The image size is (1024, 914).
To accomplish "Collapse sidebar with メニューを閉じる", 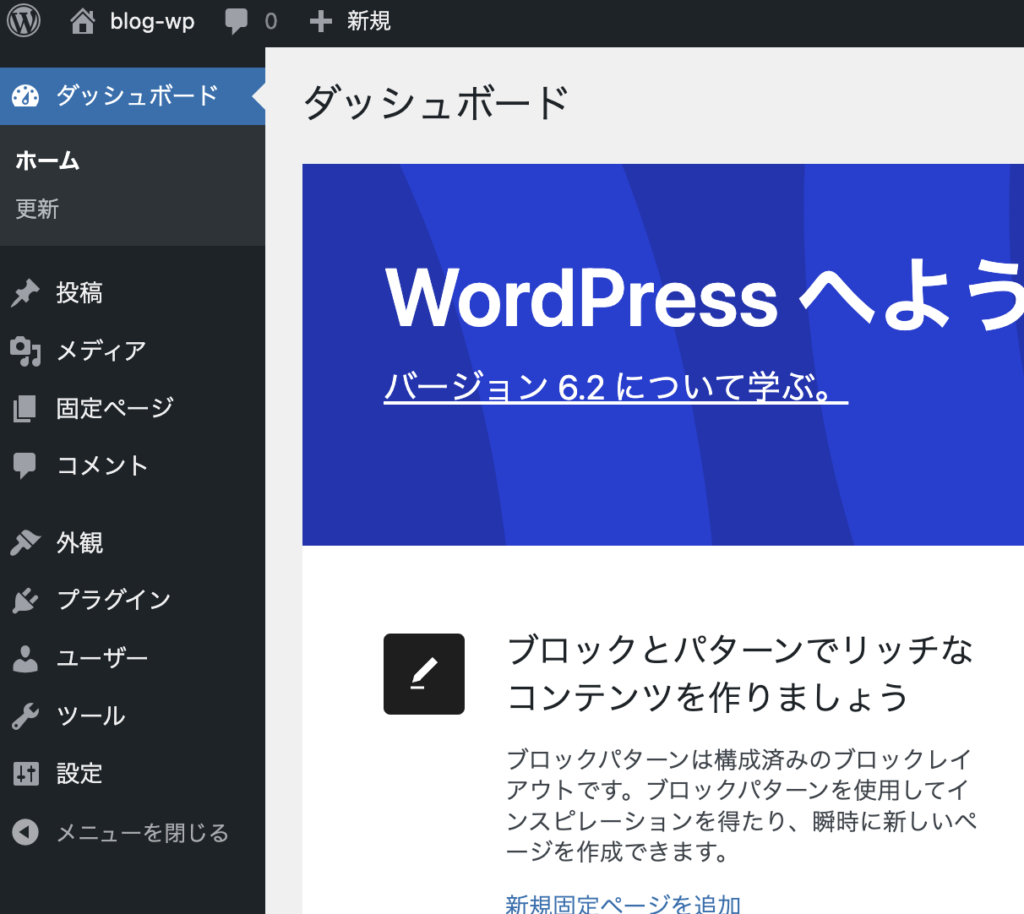I will 133,832.
